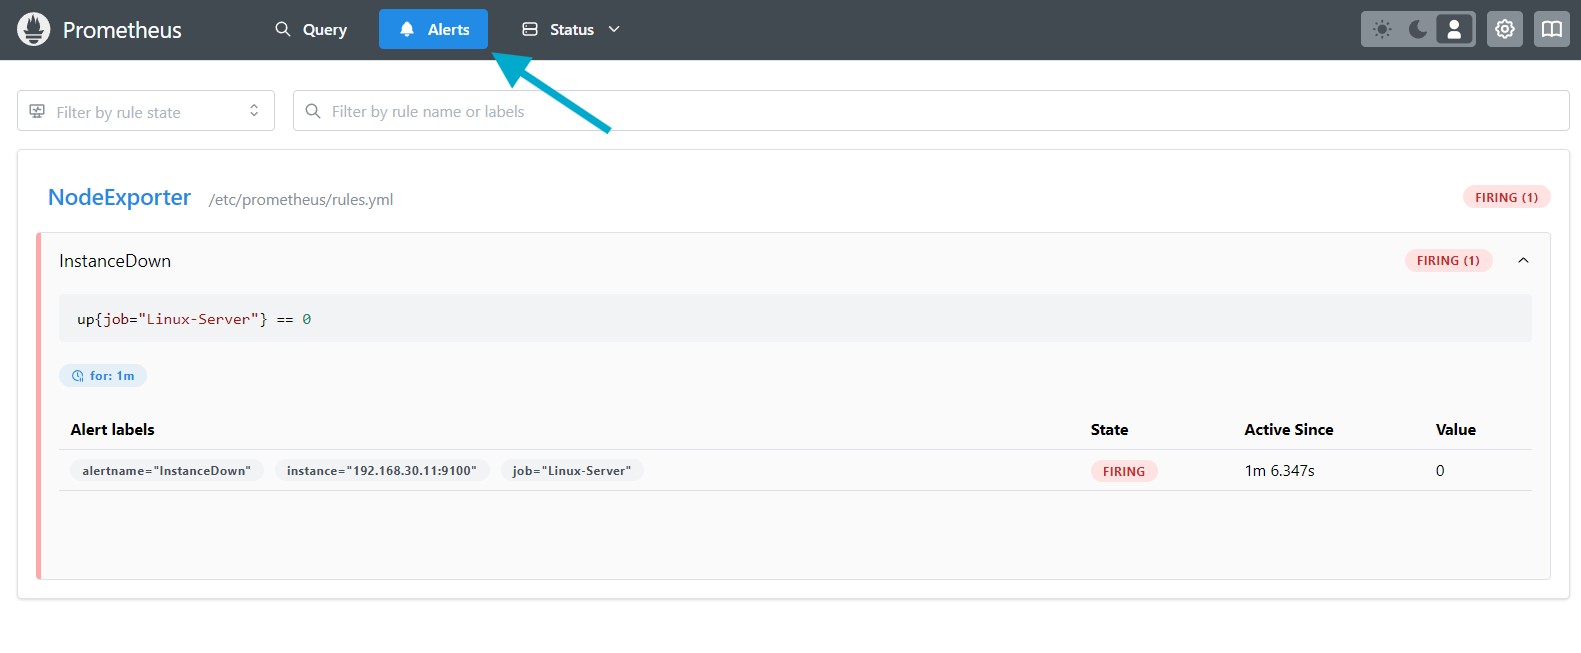Image resolution: width=1581 pixels, height=653 pixels.
Task: Click the alertname="InstanceDown" label
Action: pyautogui.click(x=166, y=471)
